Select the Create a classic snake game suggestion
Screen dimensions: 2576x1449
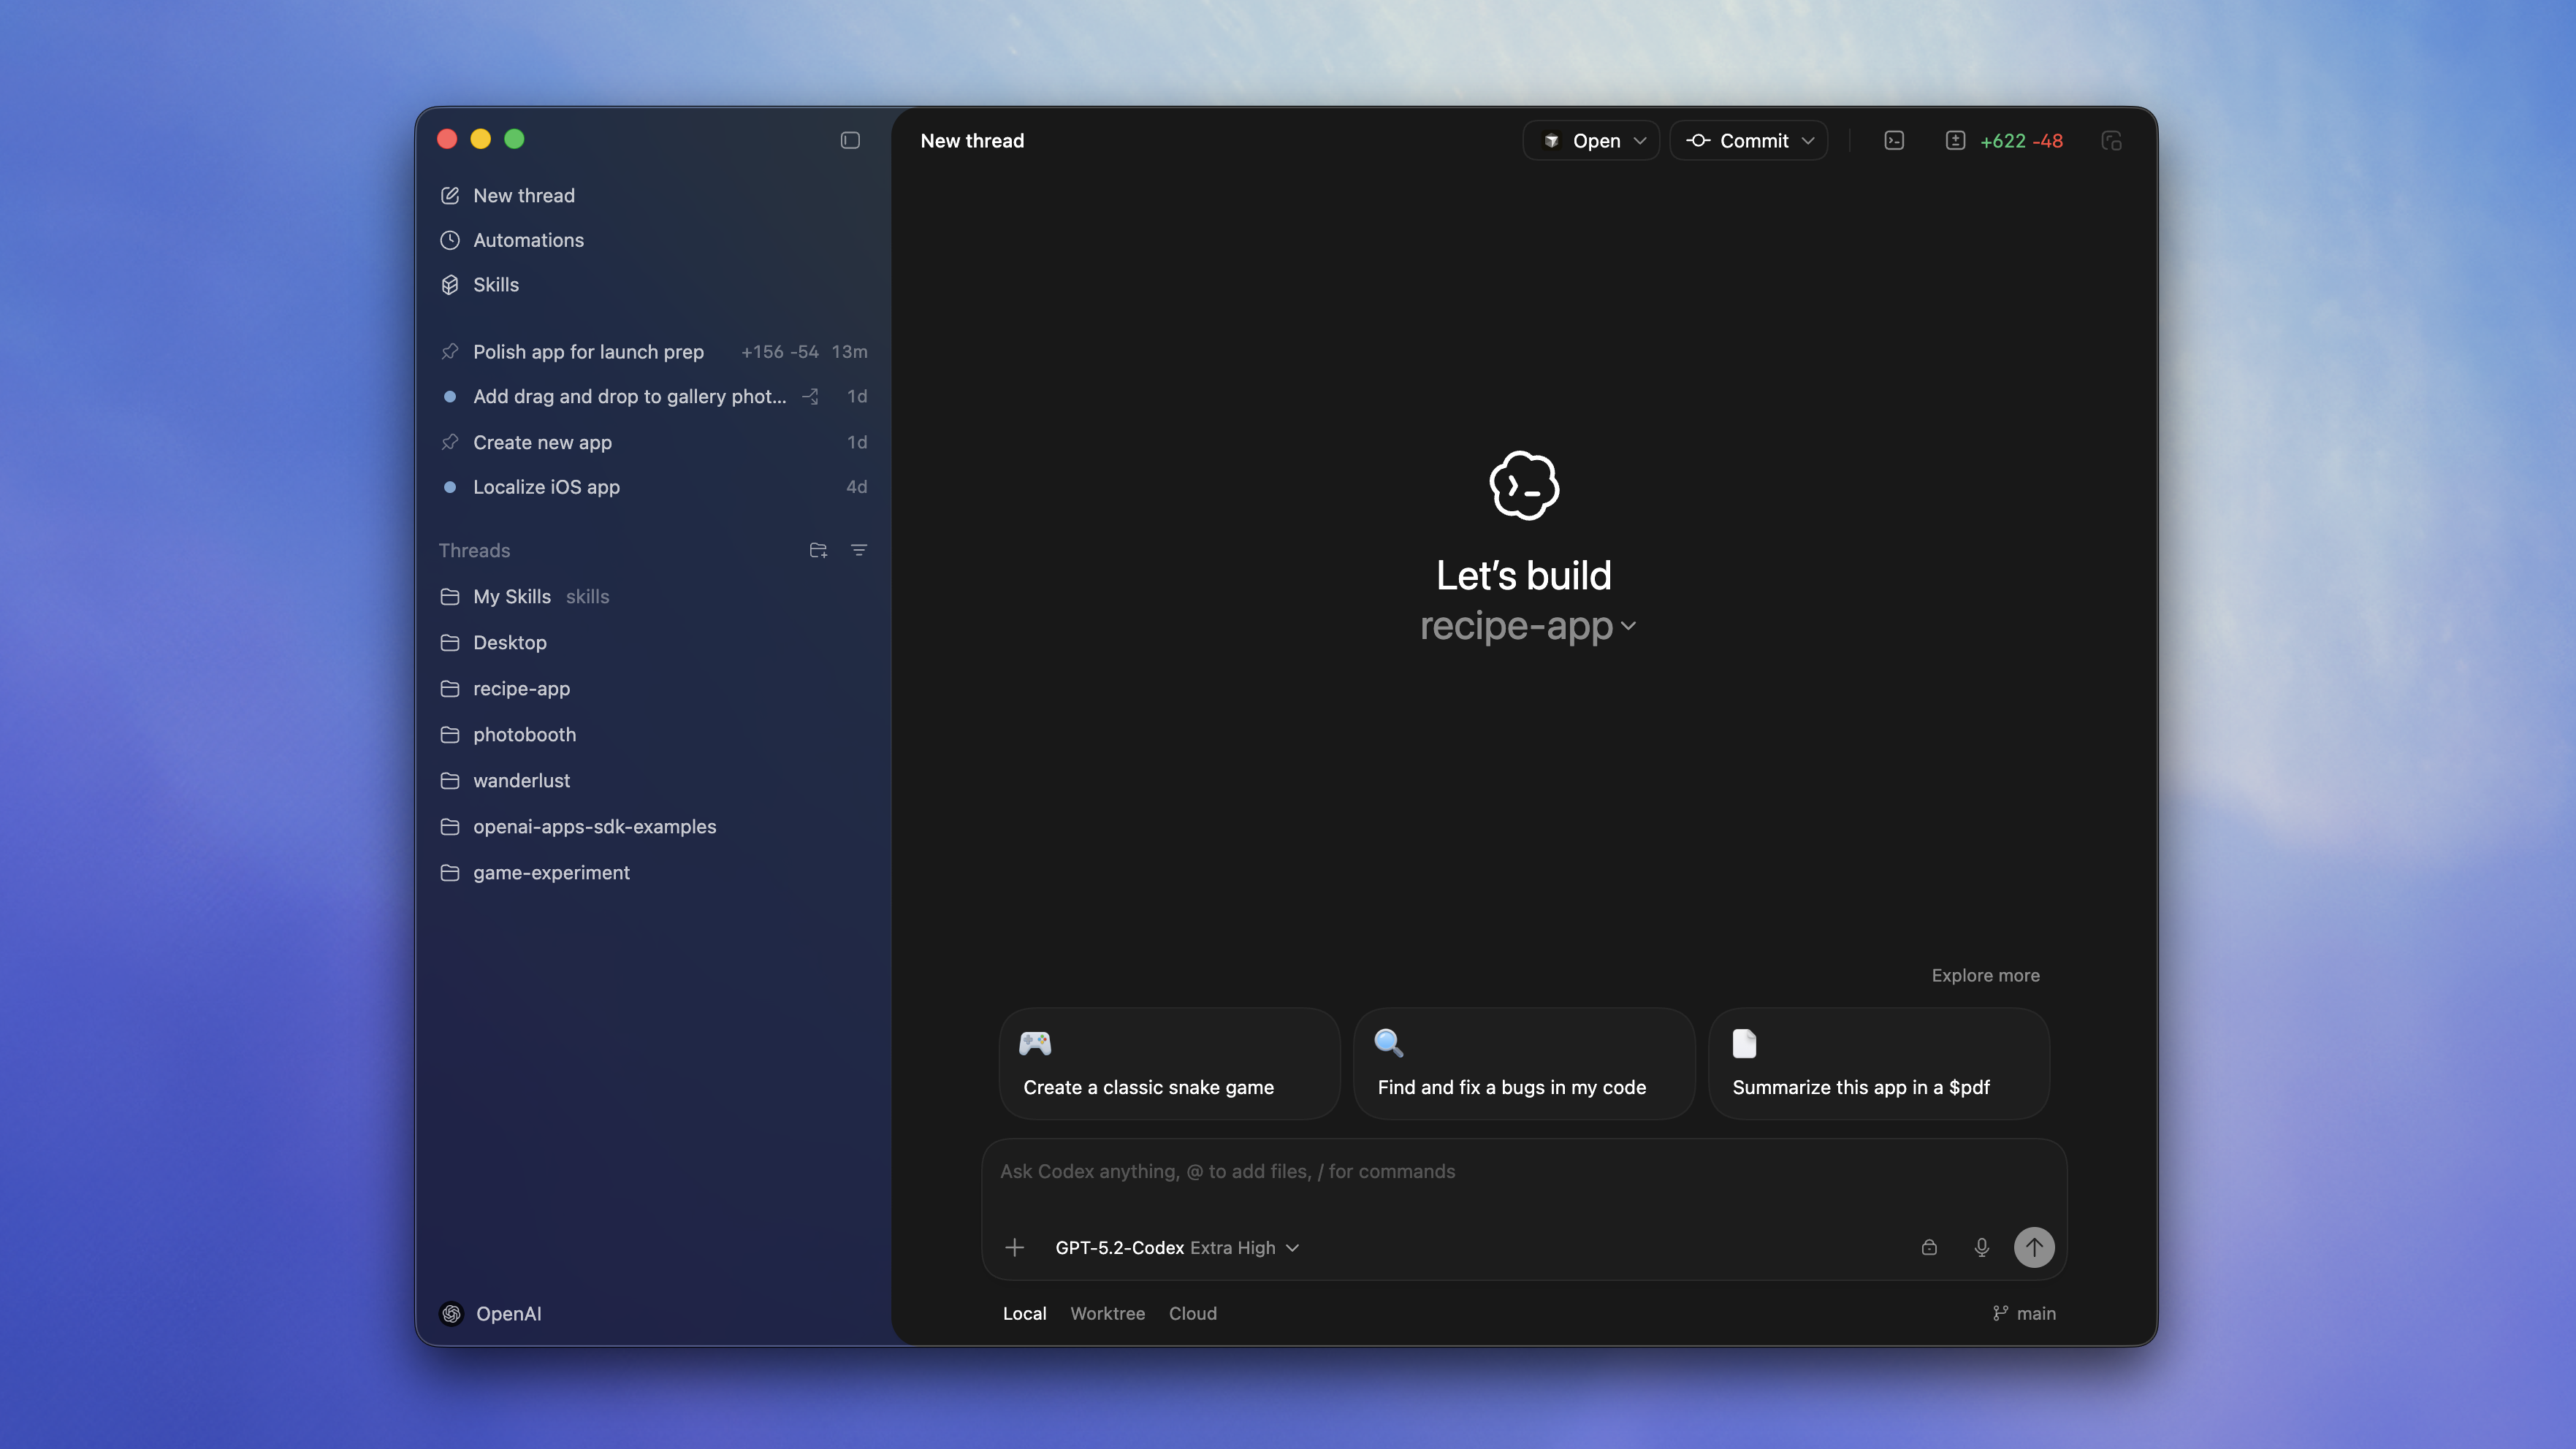click(x=1168, y=1063)
